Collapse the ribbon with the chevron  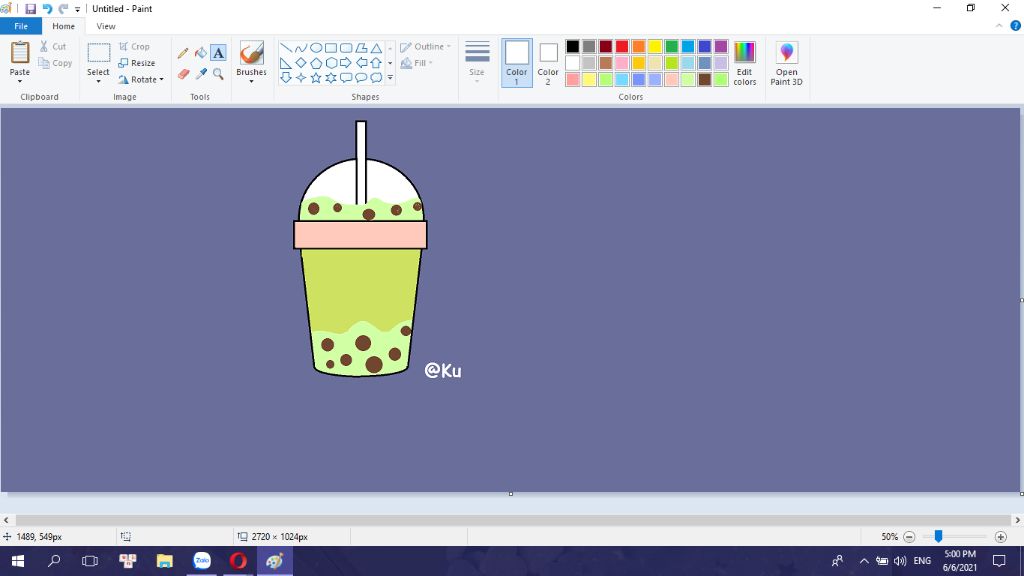point(999,26)
